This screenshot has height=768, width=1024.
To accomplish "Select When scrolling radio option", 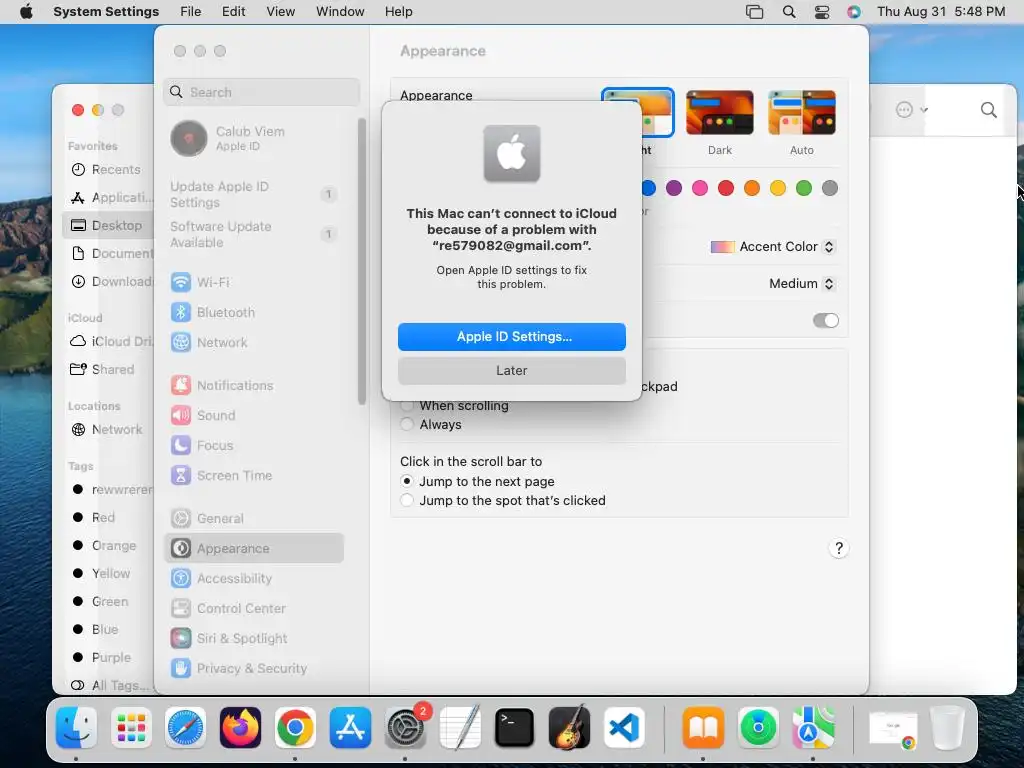I will 407,406.
